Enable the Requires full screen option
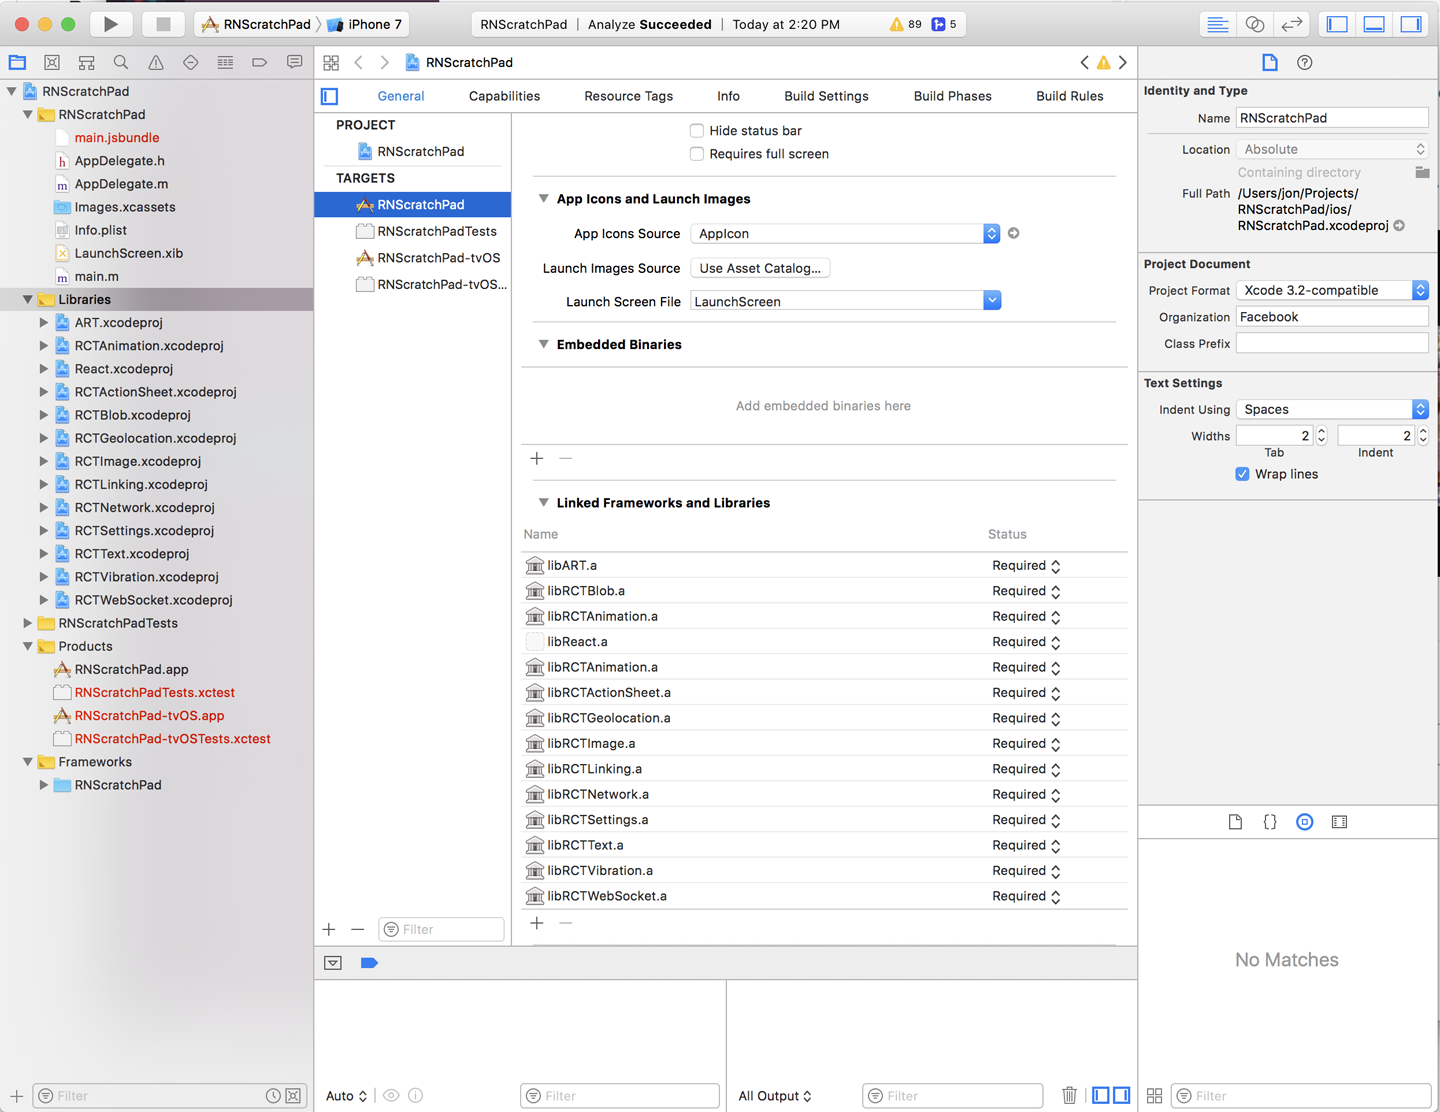Viewport: 1440px width, 1112px height. point(696,154)
